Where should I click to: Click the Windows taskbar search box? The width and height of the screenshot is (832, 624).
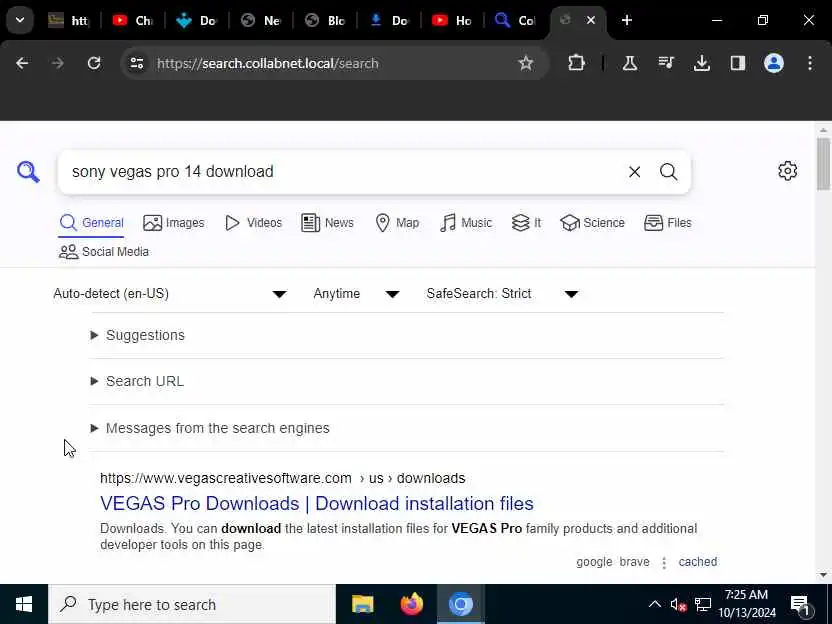192,604
